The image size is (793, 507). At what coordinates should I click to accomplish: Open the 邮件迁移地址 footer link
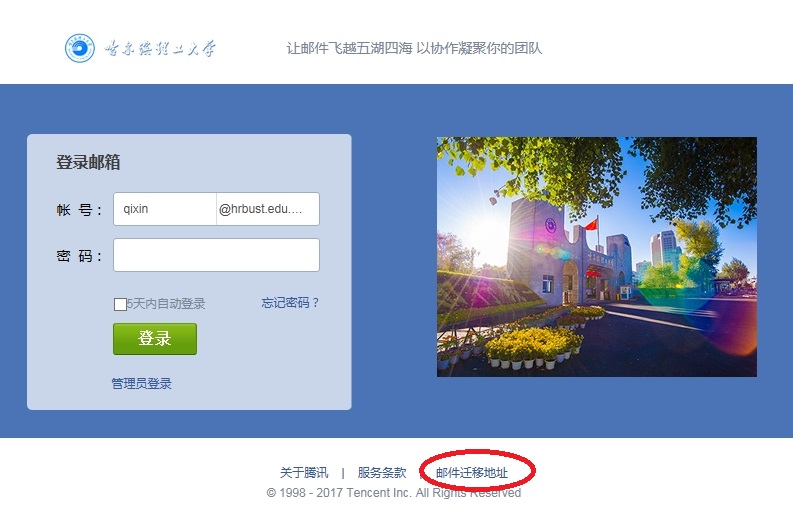[x=472, y=473]
